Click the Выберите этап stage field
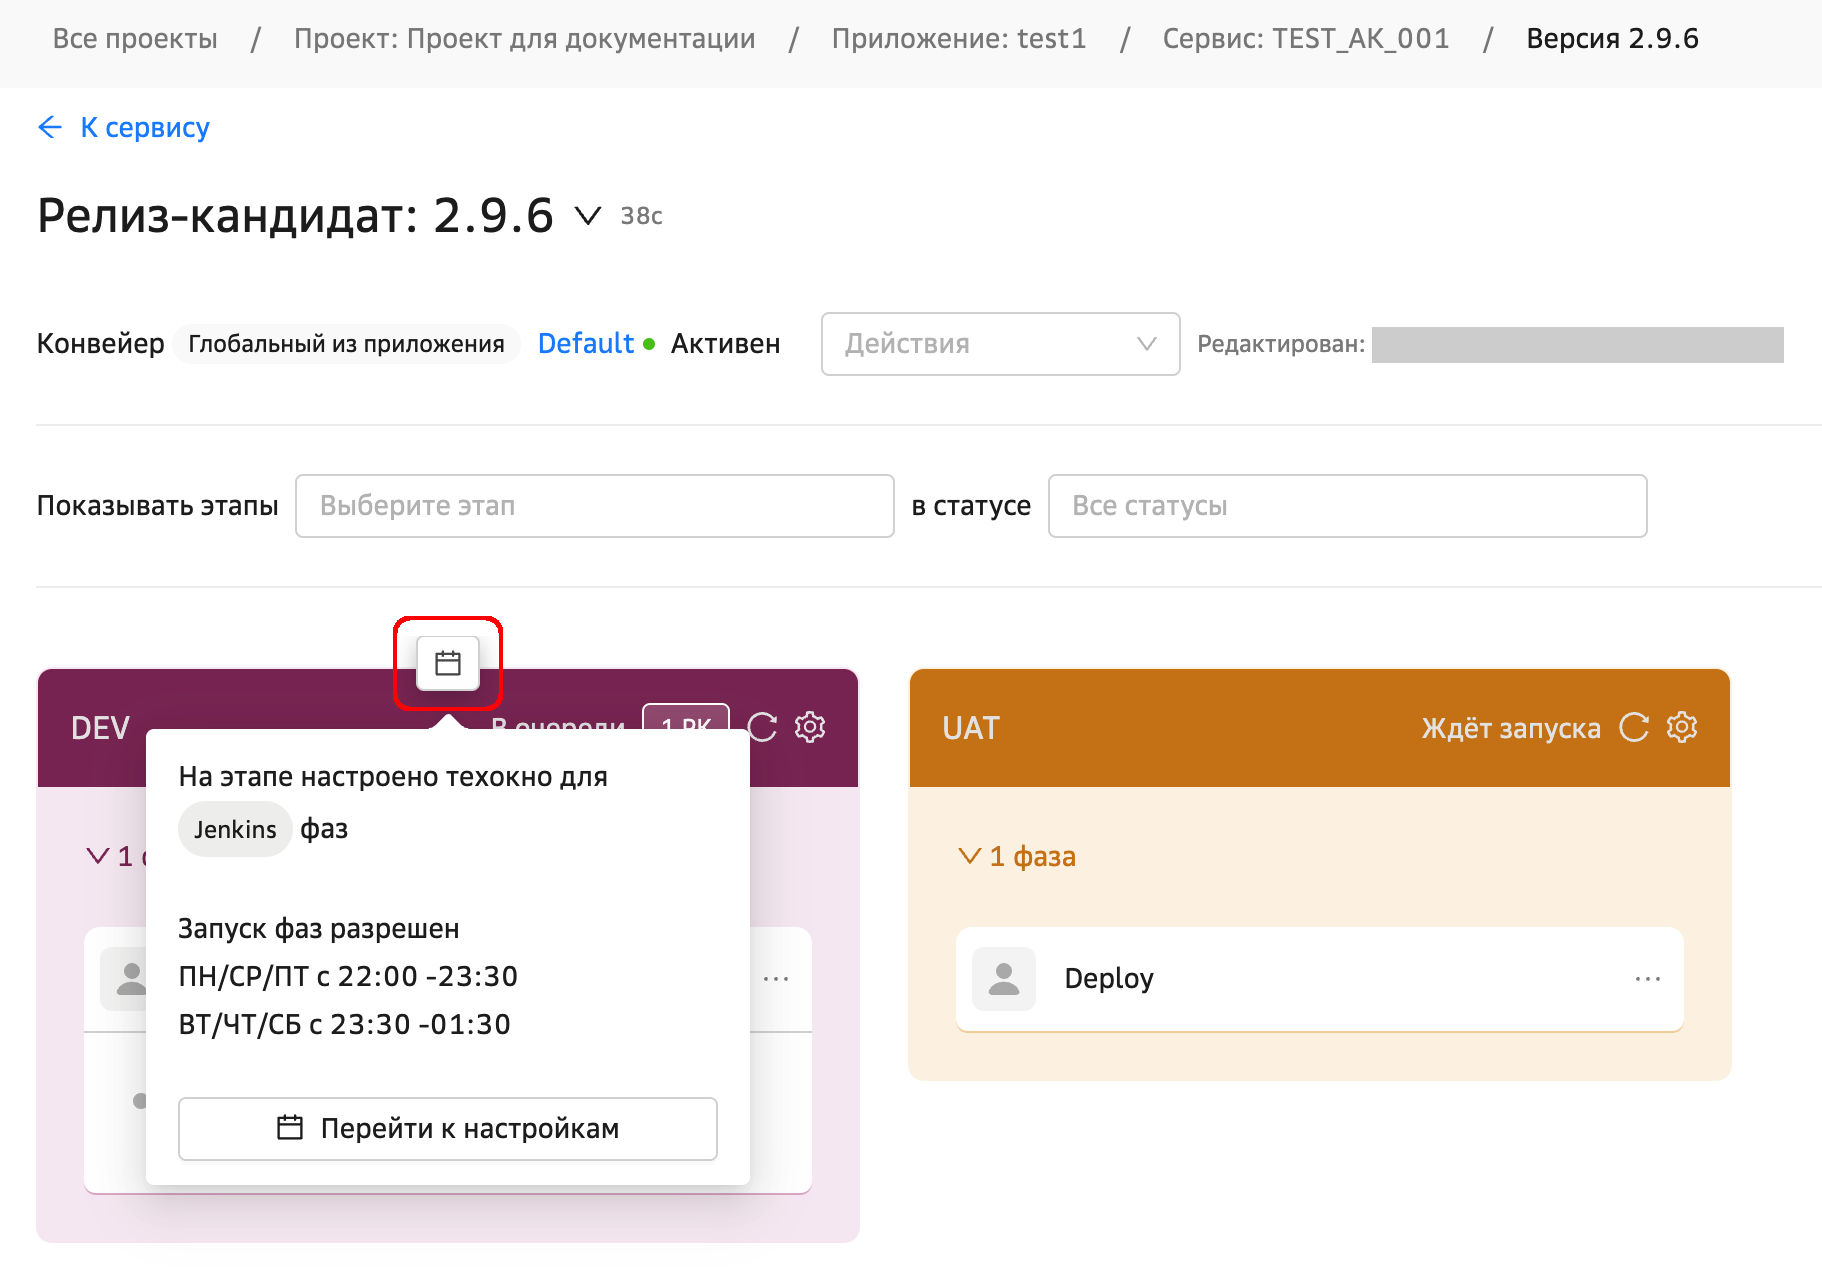The image size is (1822, 1286). pyautogui.click(x=594, y=506)
